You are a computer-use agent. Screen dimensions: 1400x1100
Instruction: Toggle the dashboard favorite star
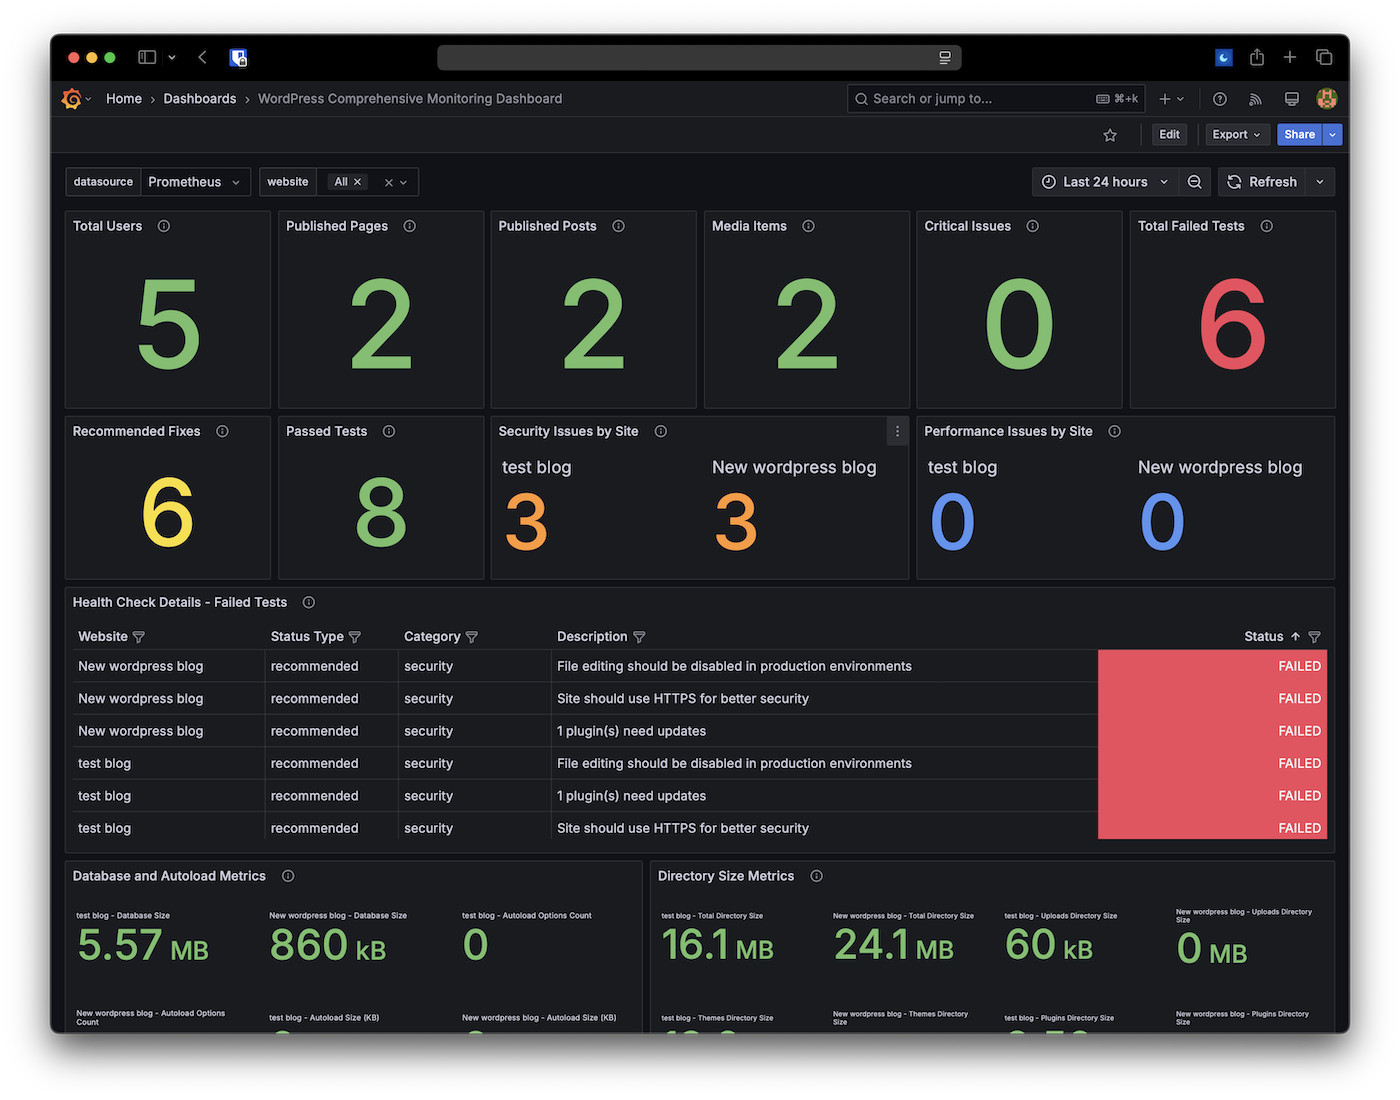[1110, 134]
